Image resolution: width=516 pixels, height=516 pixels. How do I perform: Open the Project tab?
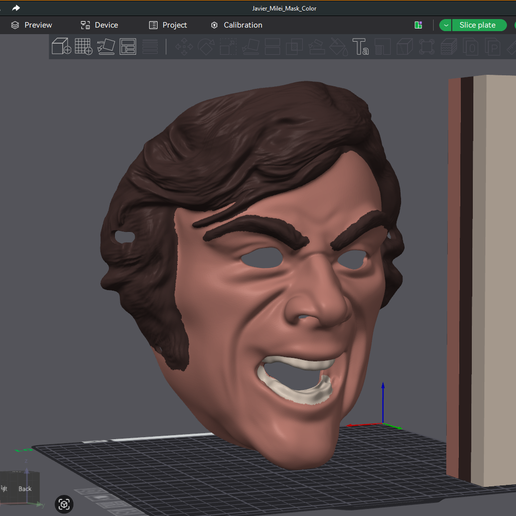[x=168, y=25]
